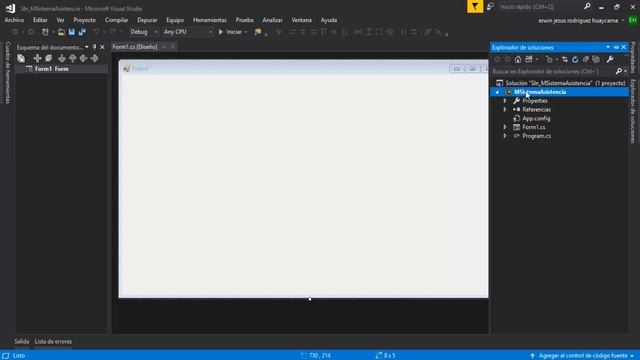Click the Open File folder icon
This screenshot has width=640, height=360.
61,32
